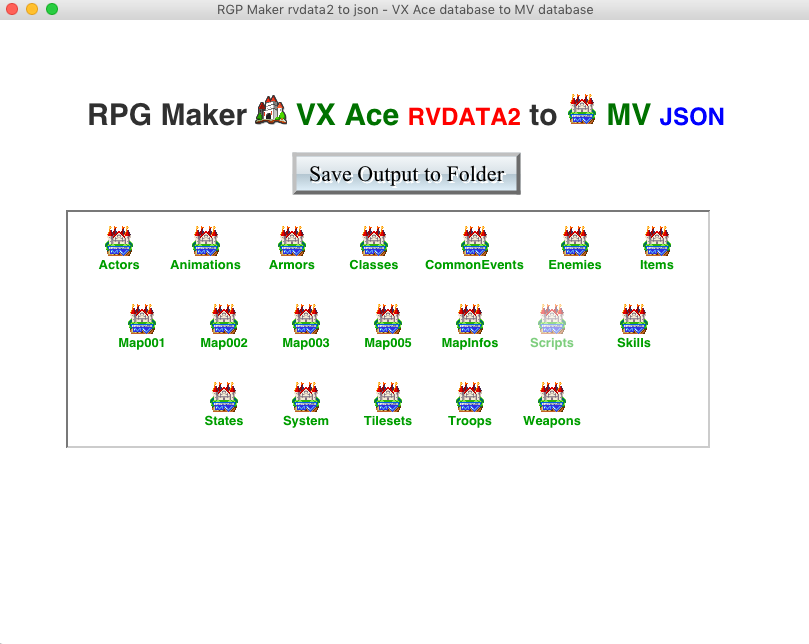Select the Enemies file icon
This screenshot has width=809, height=644.
coord(575,242)
